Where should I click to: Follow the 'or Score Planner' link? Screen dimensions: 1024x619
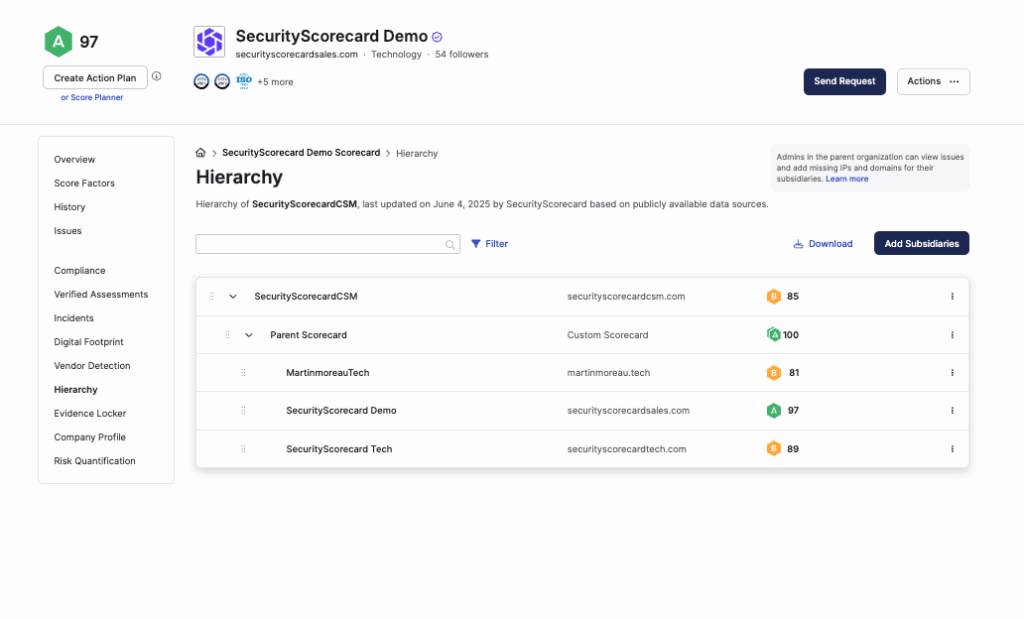92,97
